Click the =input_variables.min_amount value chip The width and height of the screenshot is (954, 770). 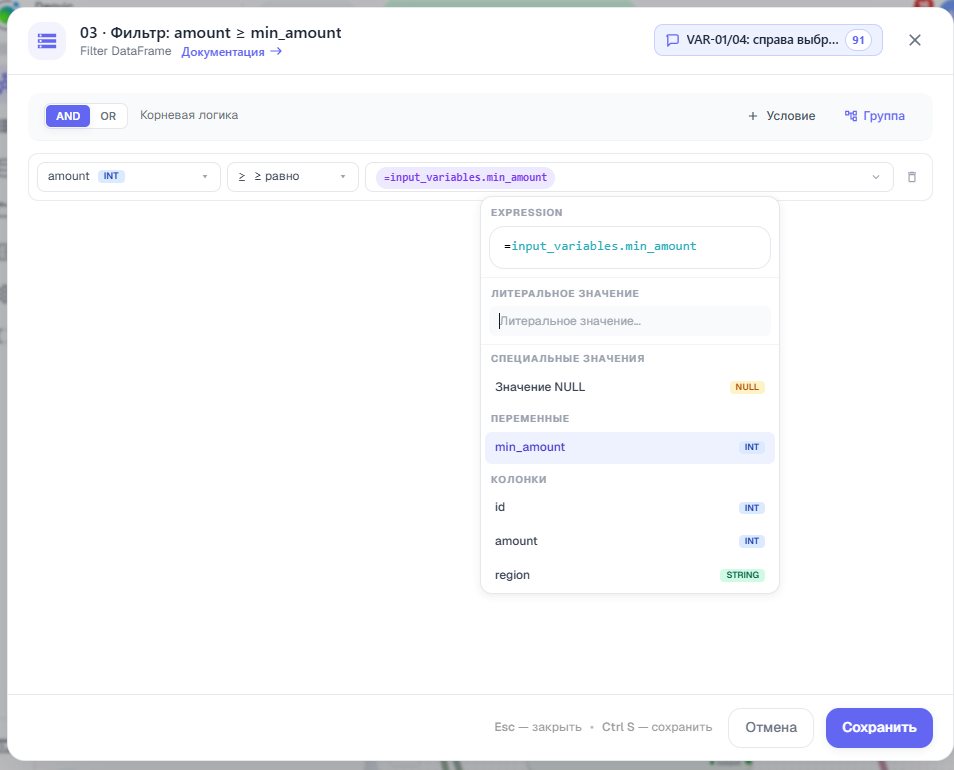(465, 178)
